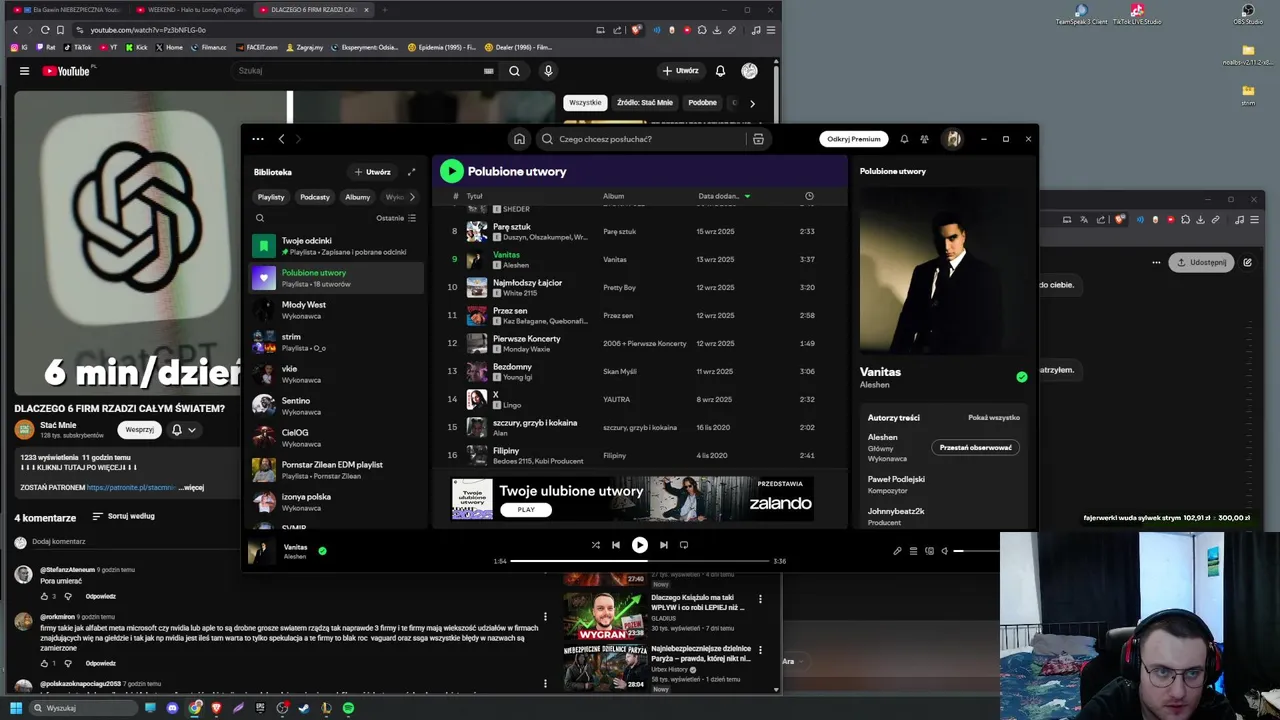This screenshot has height=720, width=1280.
Task: Skip to previous track in Spotify
Action: [x=616, y=545]
